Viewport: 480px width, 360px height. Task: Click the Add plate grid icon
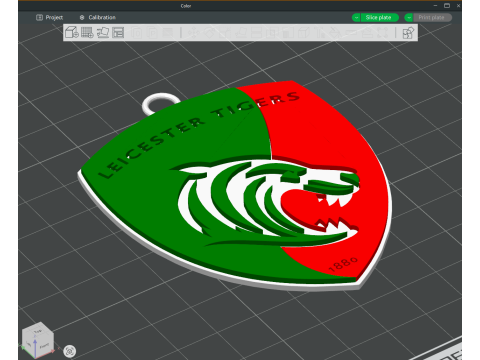tap(87, 32)
